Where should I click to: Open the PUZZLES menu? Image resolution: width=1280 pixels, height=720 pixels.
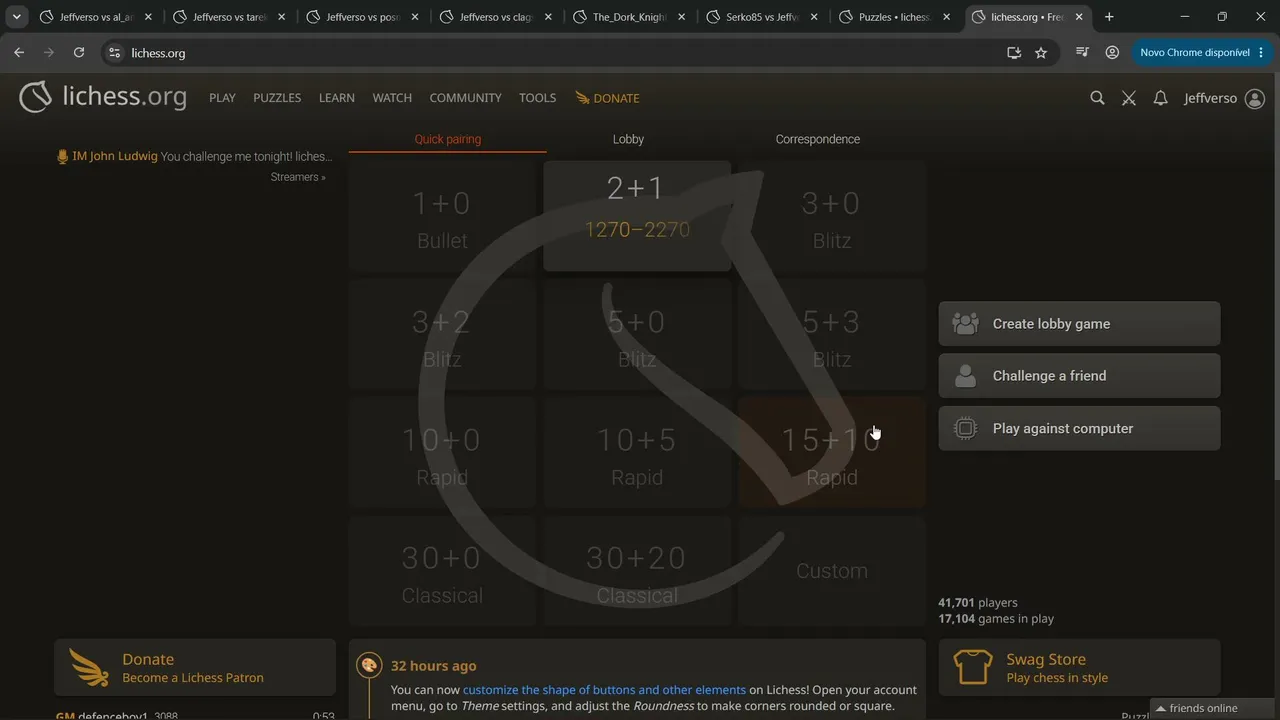277,98
